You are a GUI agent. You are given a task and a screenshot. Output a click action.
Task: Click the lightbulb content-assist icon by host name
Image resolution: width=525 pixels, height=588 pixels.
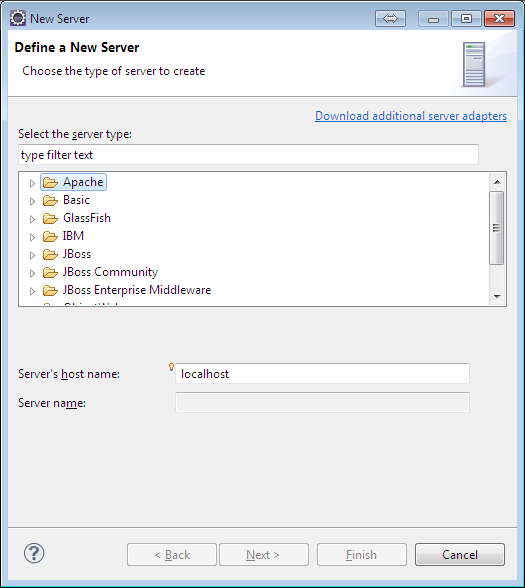coord(171,367)
